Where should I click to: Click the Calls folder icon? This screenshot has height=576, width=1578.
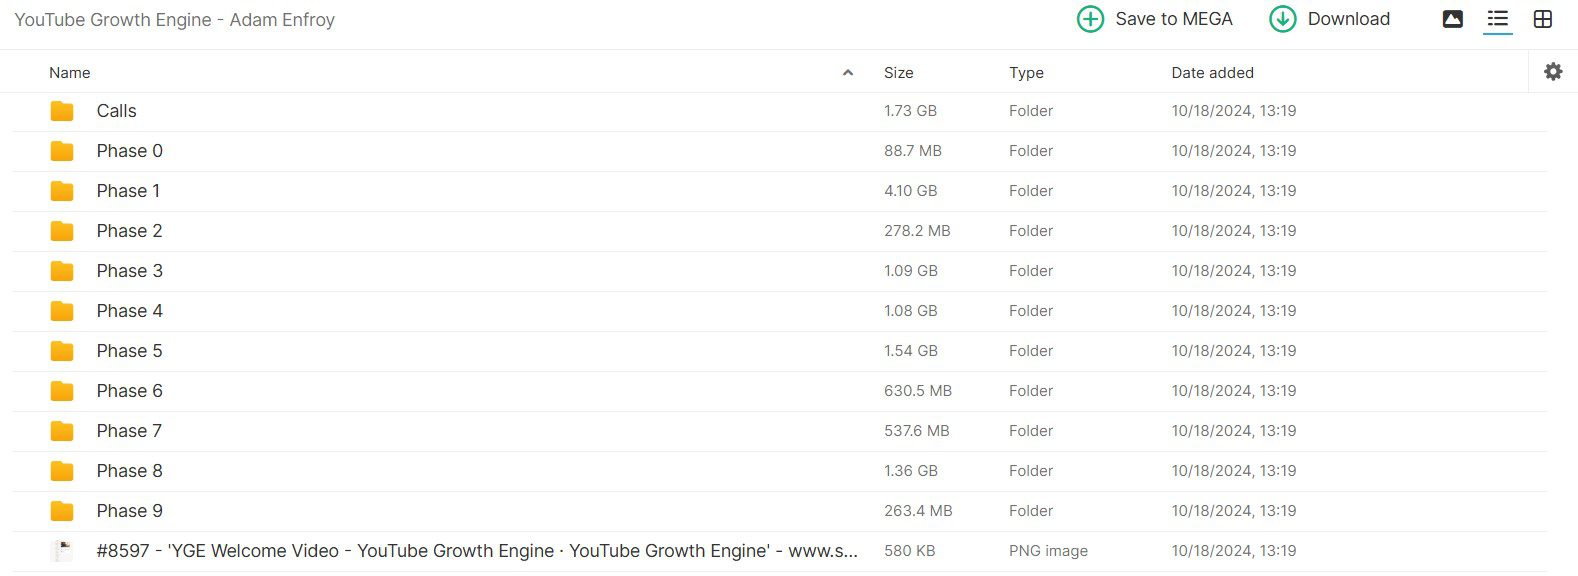pos(62,111)
